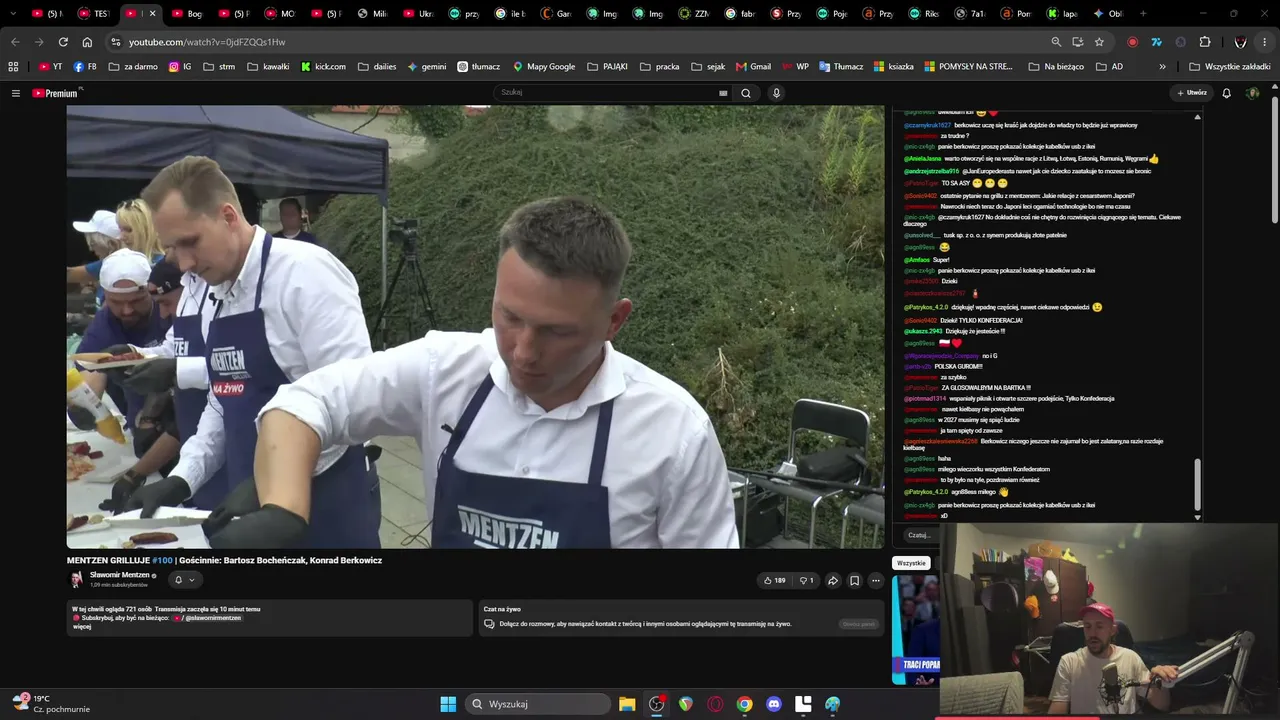
Task: Open the za darmo bookmarks folder
Action: coord(132,66)
